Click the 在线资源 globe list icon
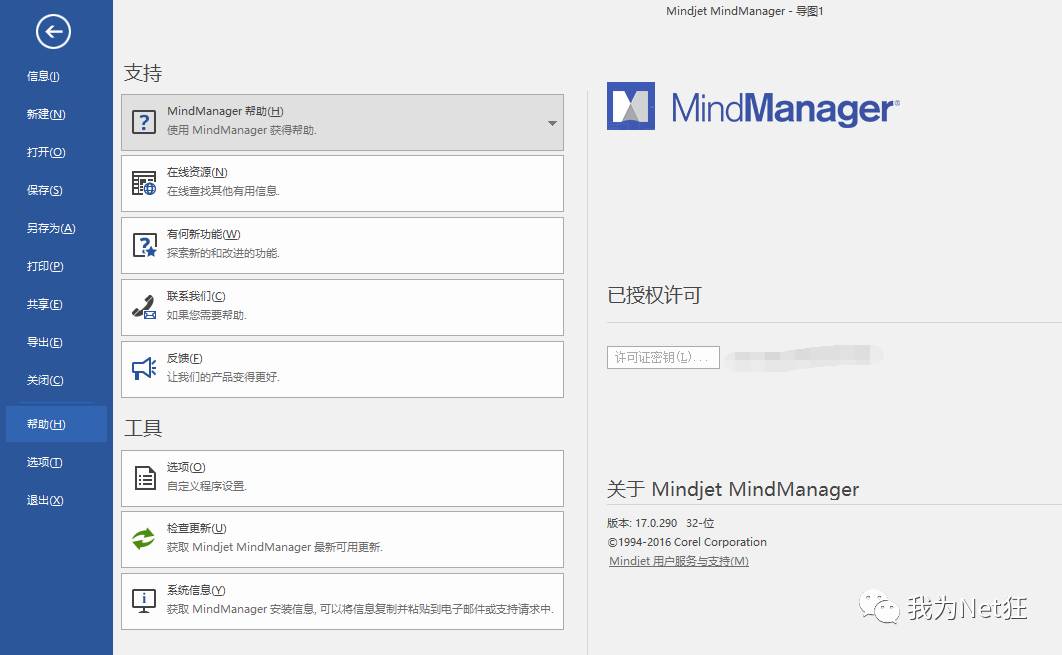 144,184
